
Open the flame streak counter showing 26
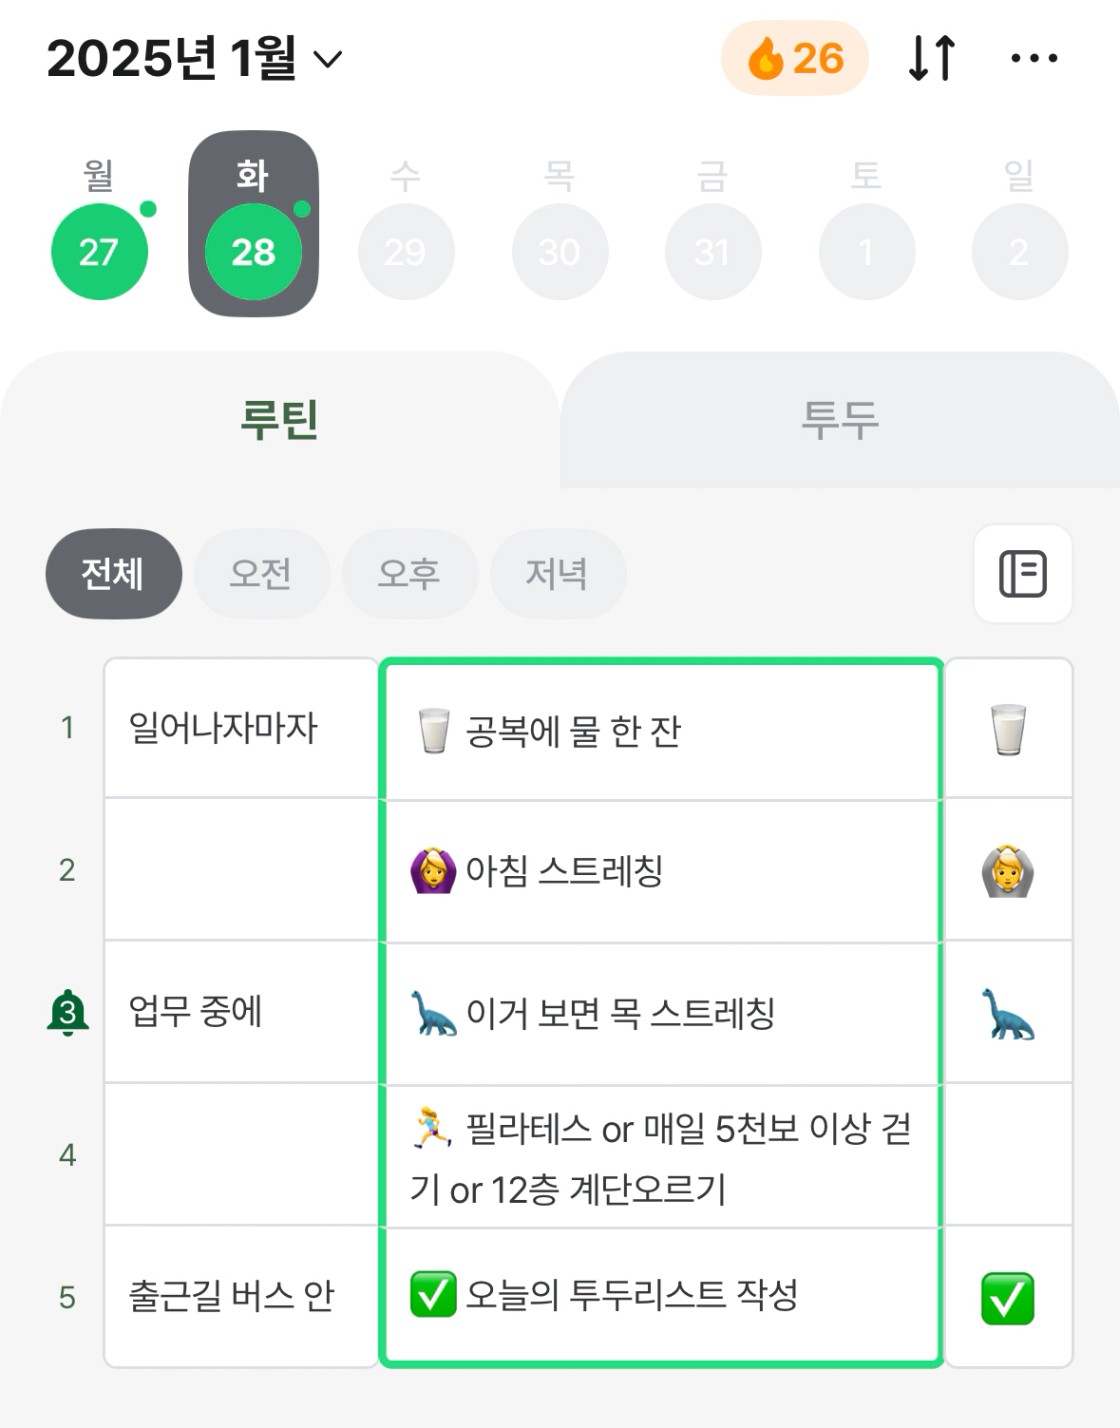(794, 58)
